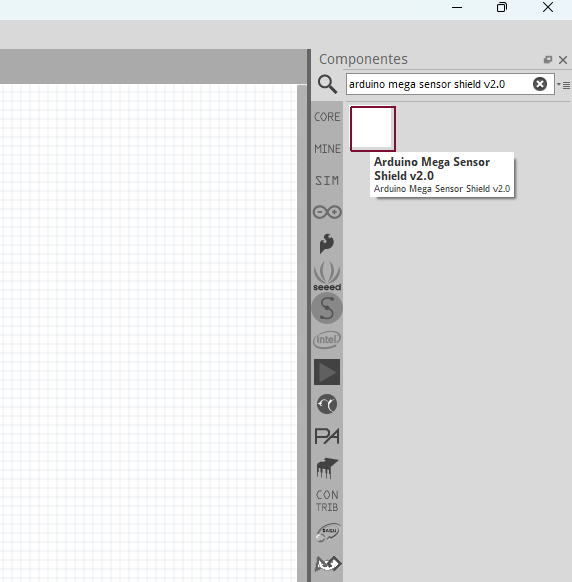Open the round curved-arrow logo bin

pyautogui.click(x=327, y=404)
